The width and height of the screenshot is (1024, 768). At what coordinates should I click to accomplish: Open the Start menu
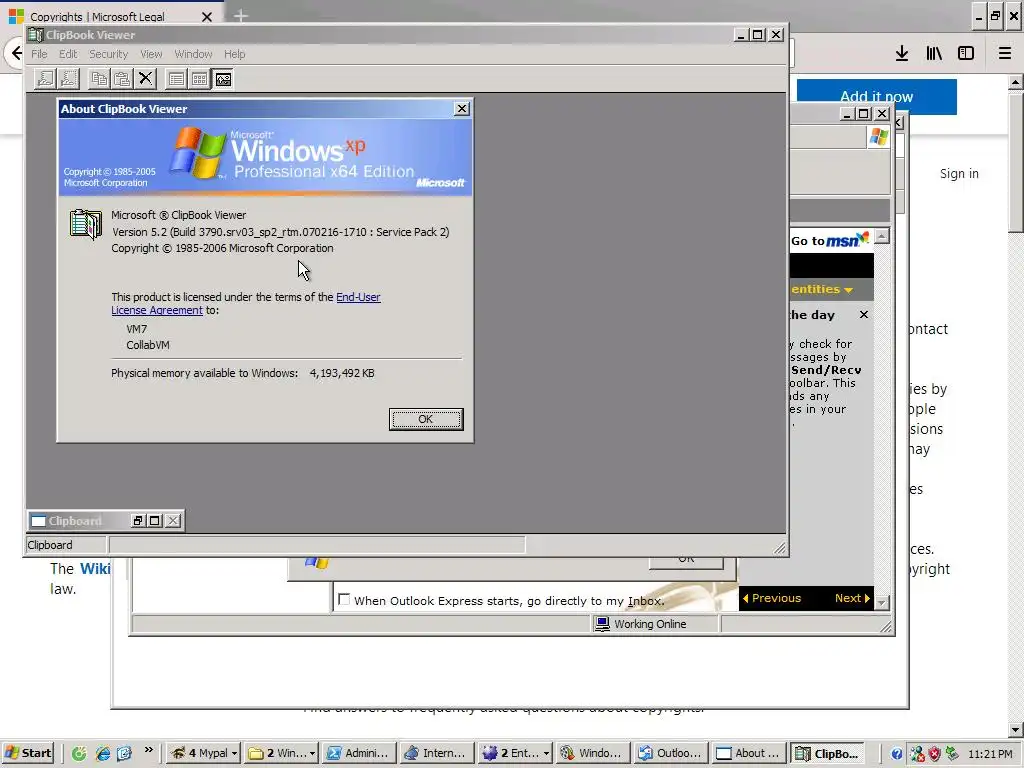(27, 753)
